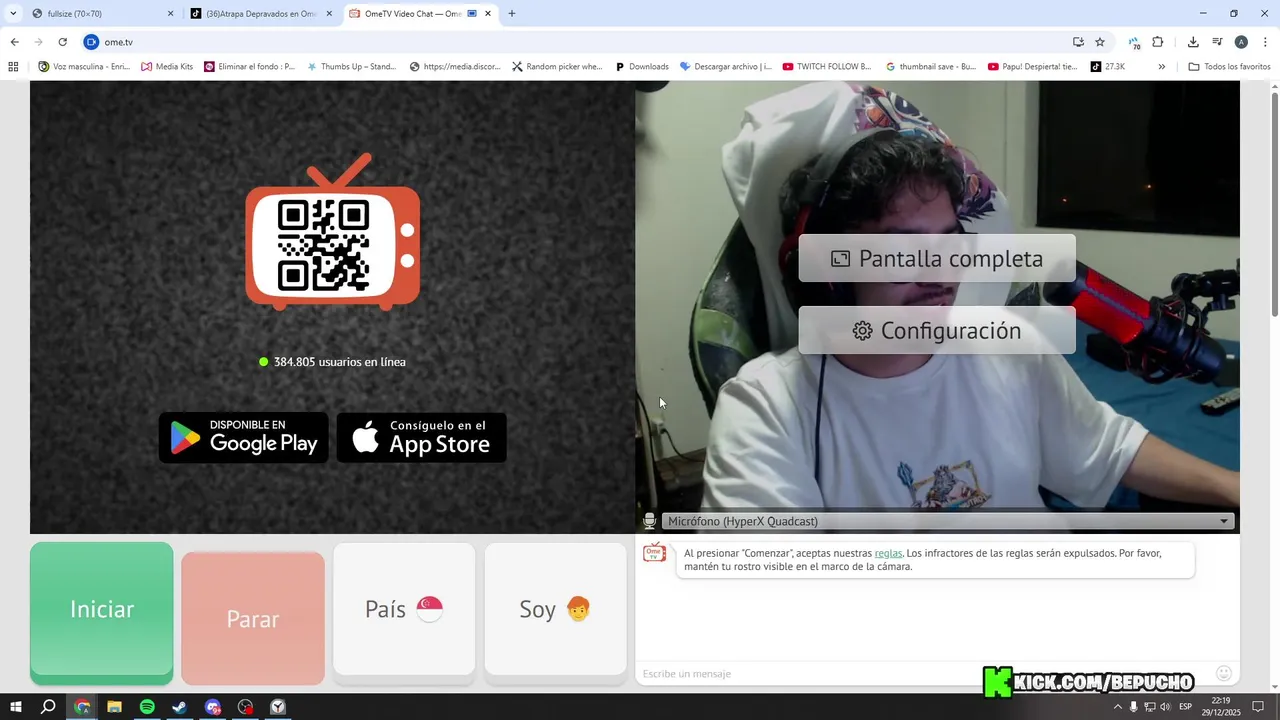The width and height of the screenshot is (1280, 720).
Task: Open the tab search dropdown arrow
Action: pyautogui.click(x=13, y=14)
